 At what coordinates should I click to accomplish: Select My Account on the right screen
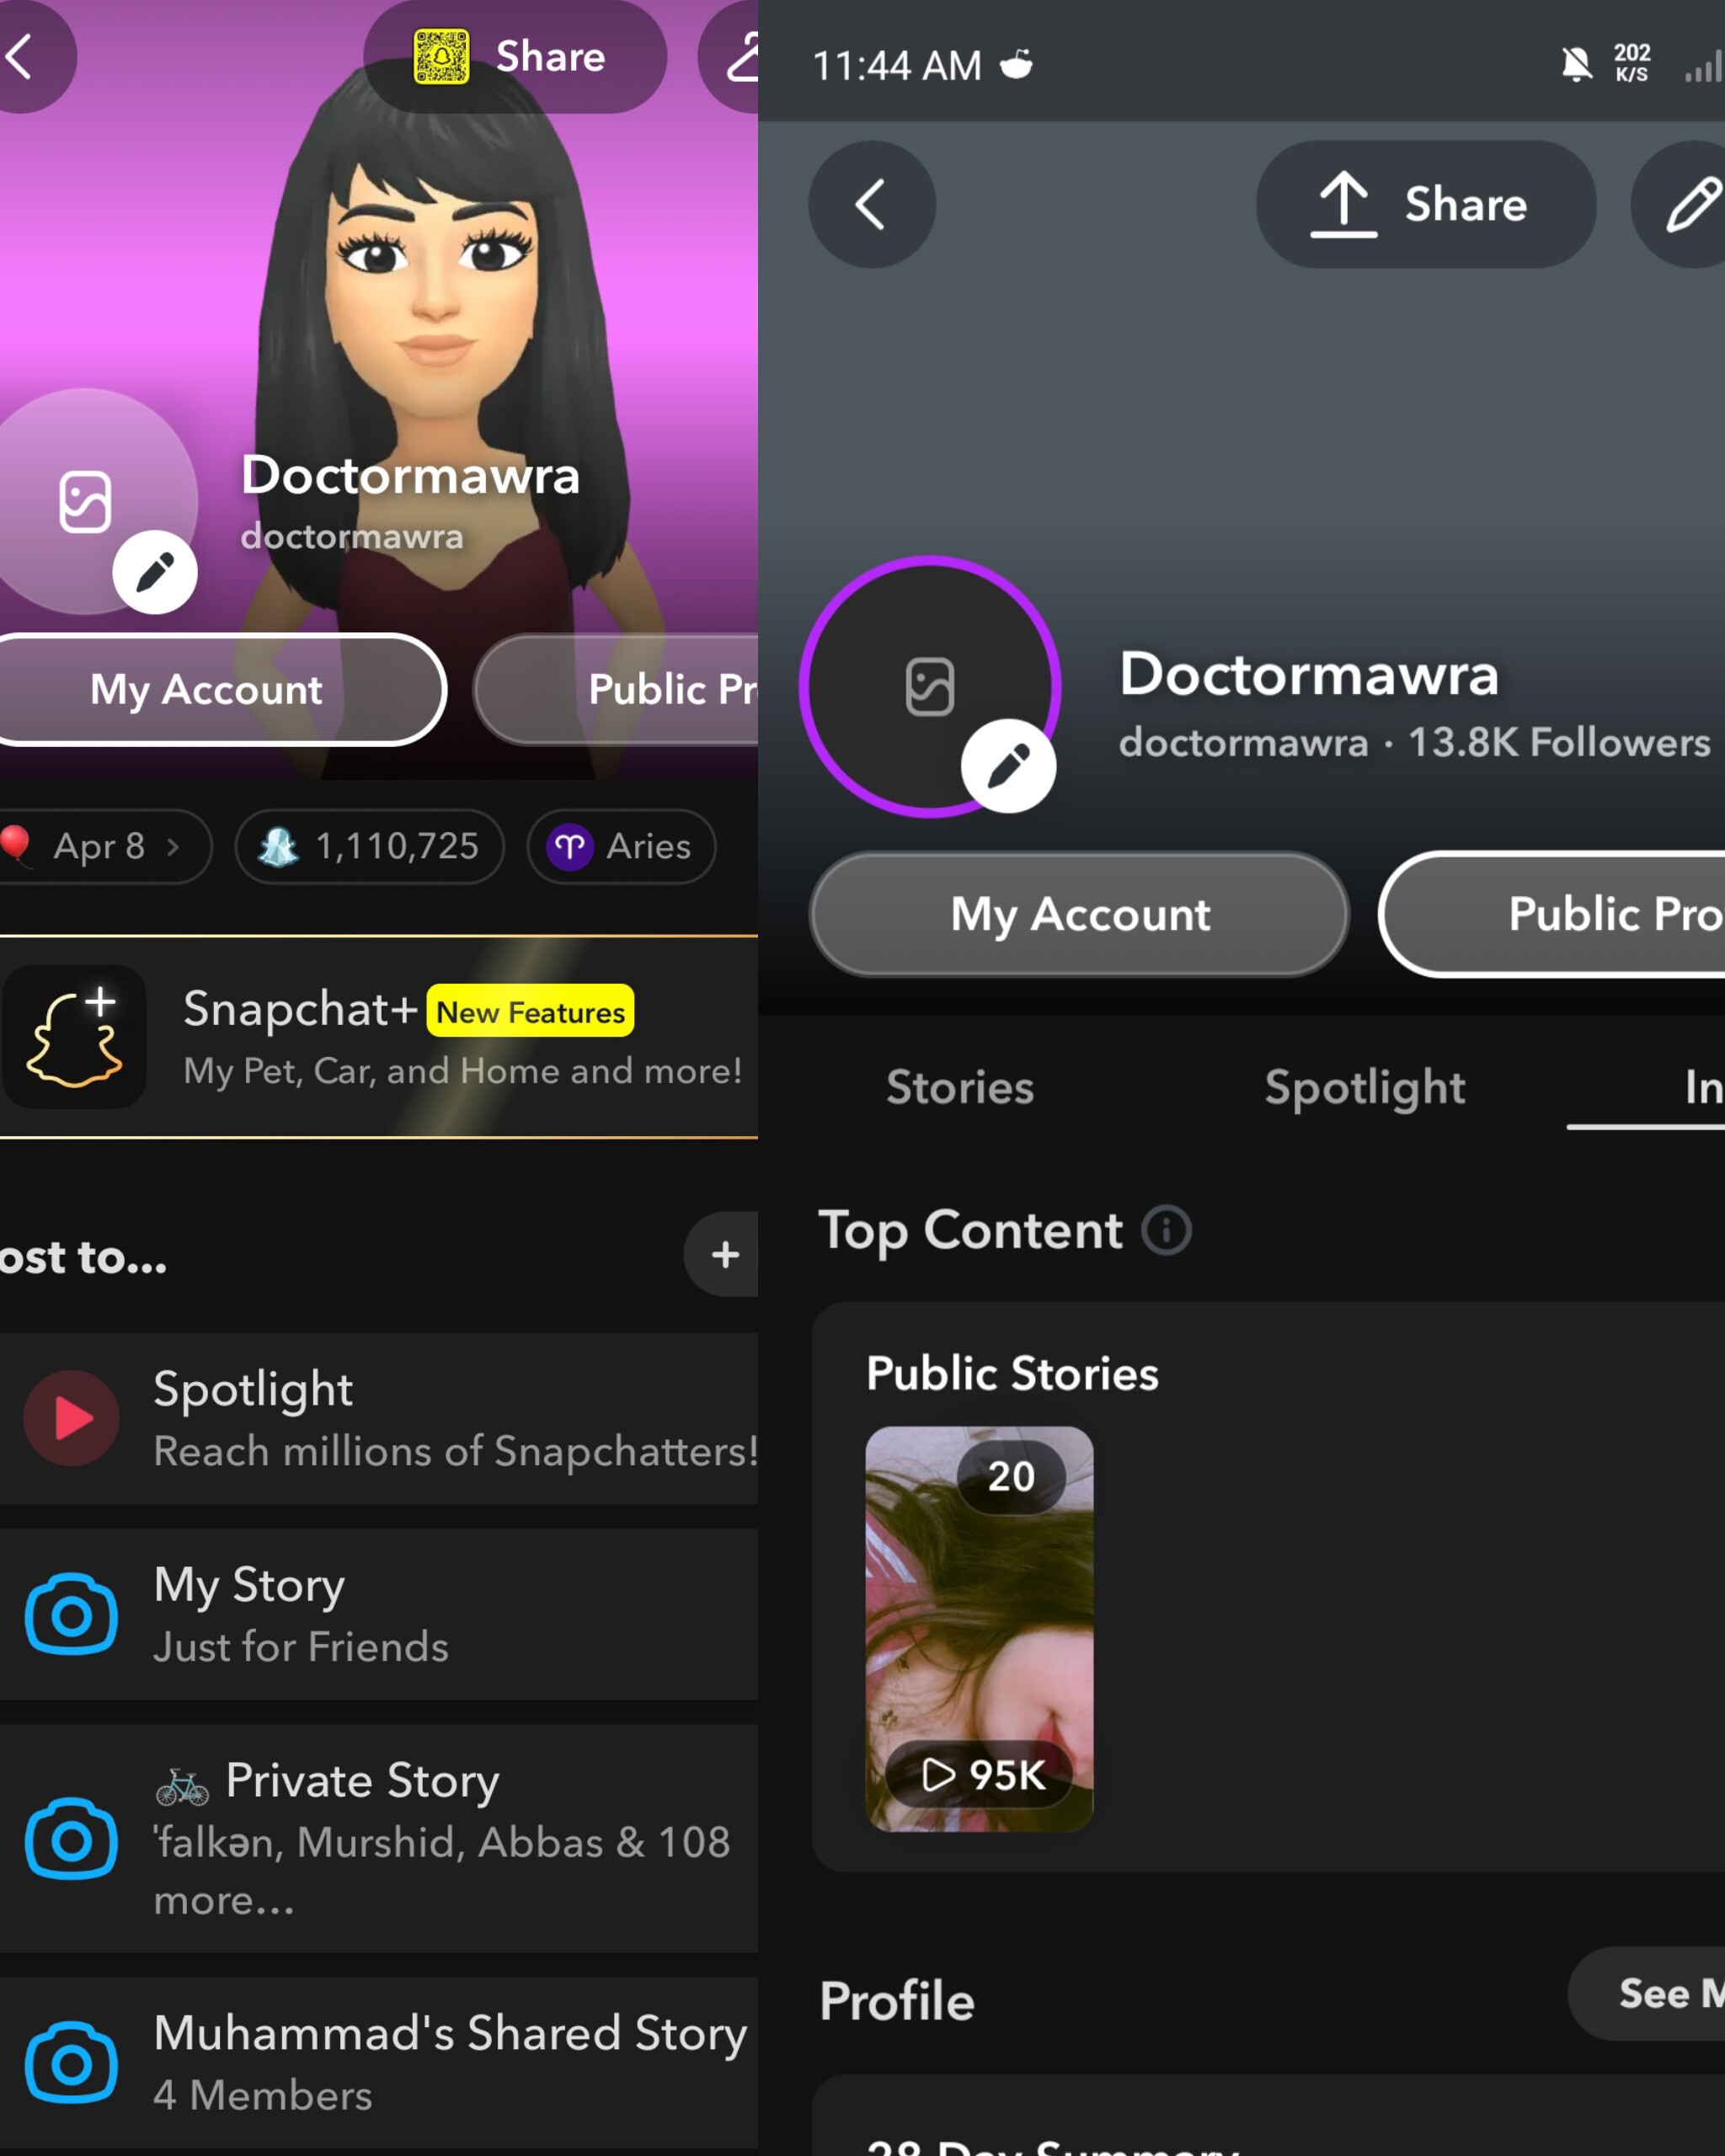click(x=1080, y=914)
